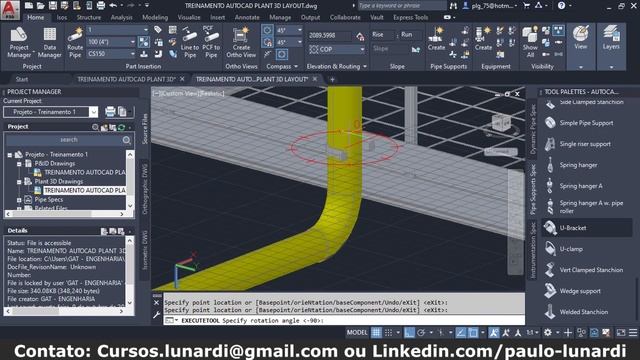Click the MODEL space button
The height and width of the screenshot is (360, 640).
click(x=357, y=333)
